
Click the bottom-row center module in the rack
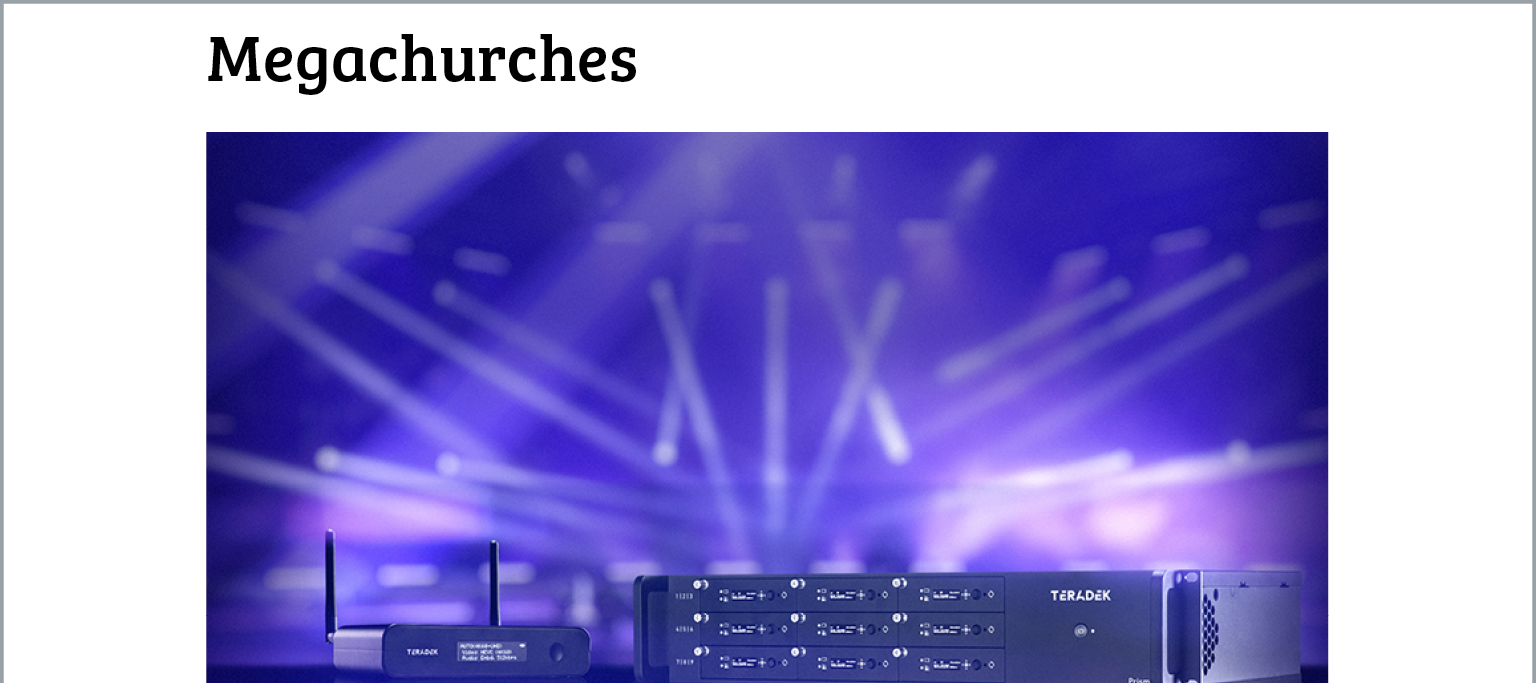click(848, 664)
